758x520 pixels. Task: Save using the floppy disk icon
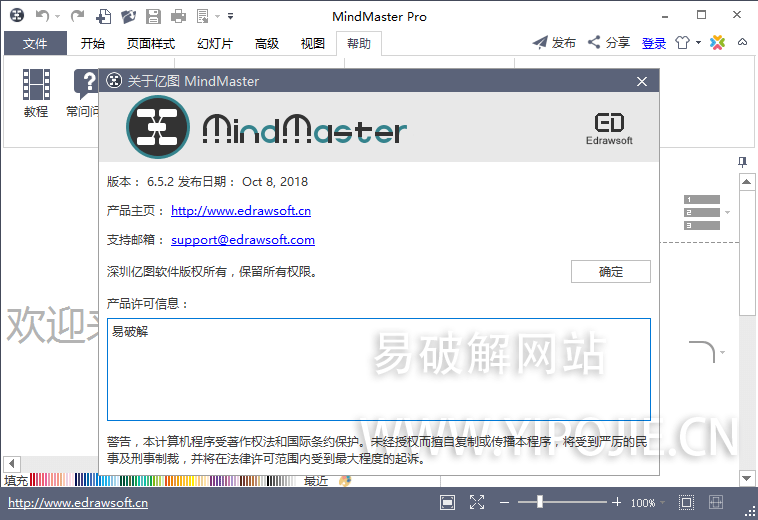[153, 16]
